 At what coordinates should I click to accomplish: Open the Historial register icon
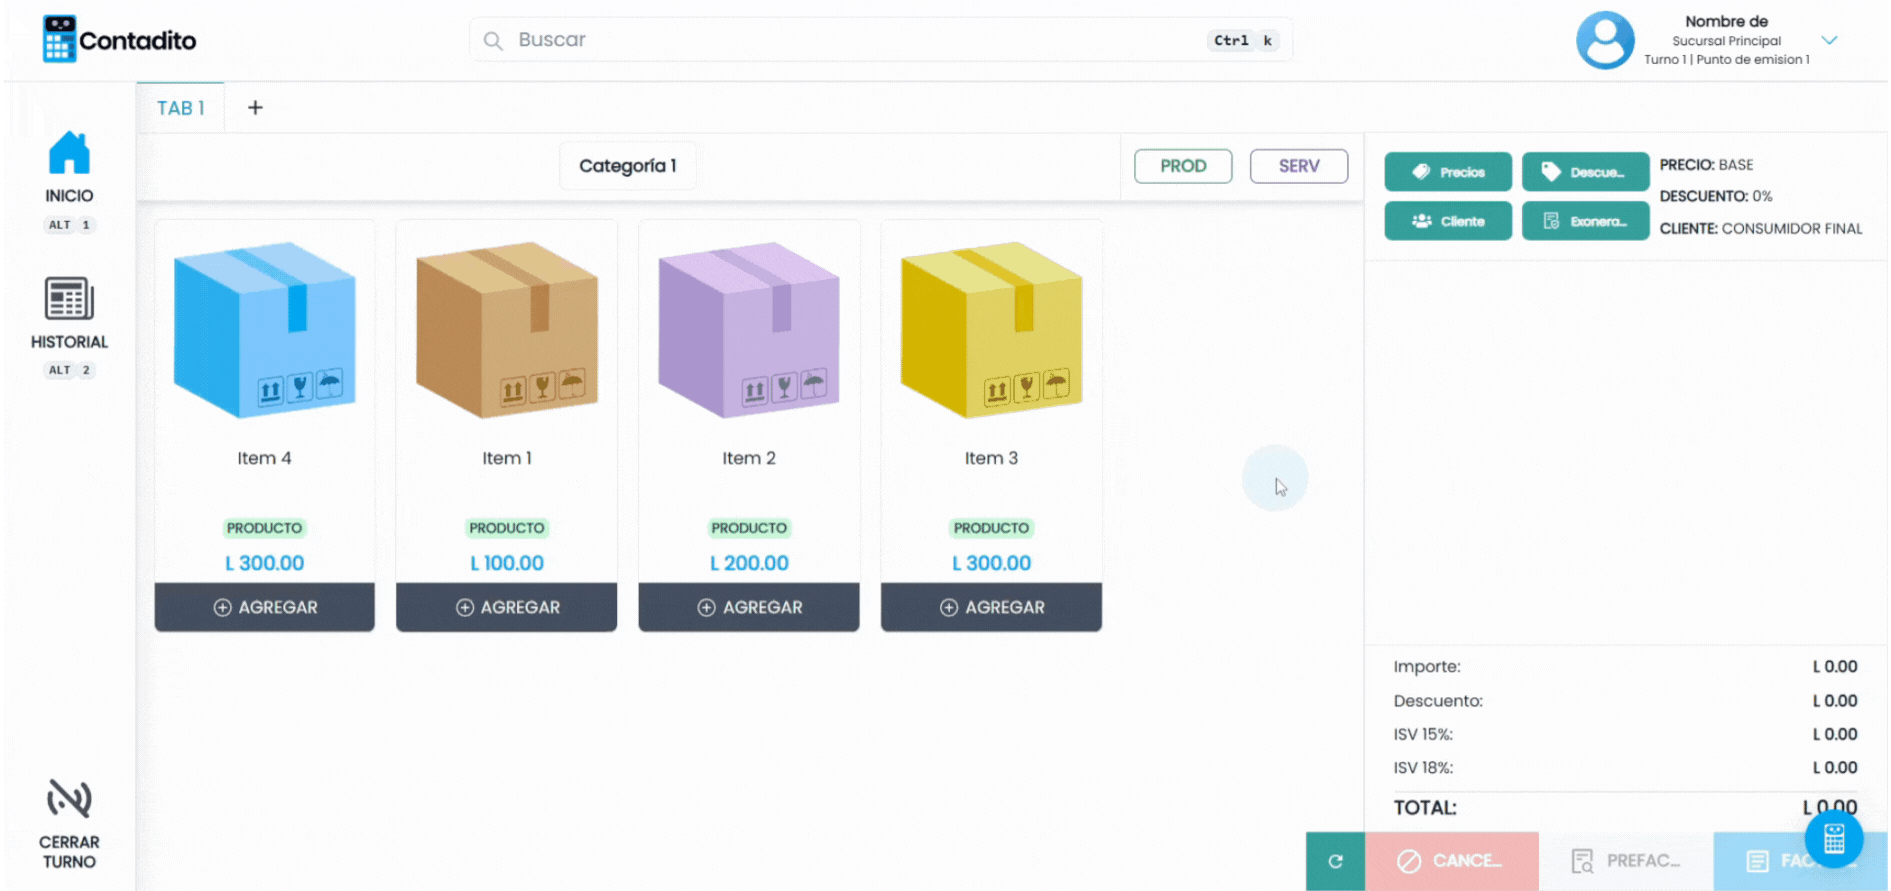[69, 298]
